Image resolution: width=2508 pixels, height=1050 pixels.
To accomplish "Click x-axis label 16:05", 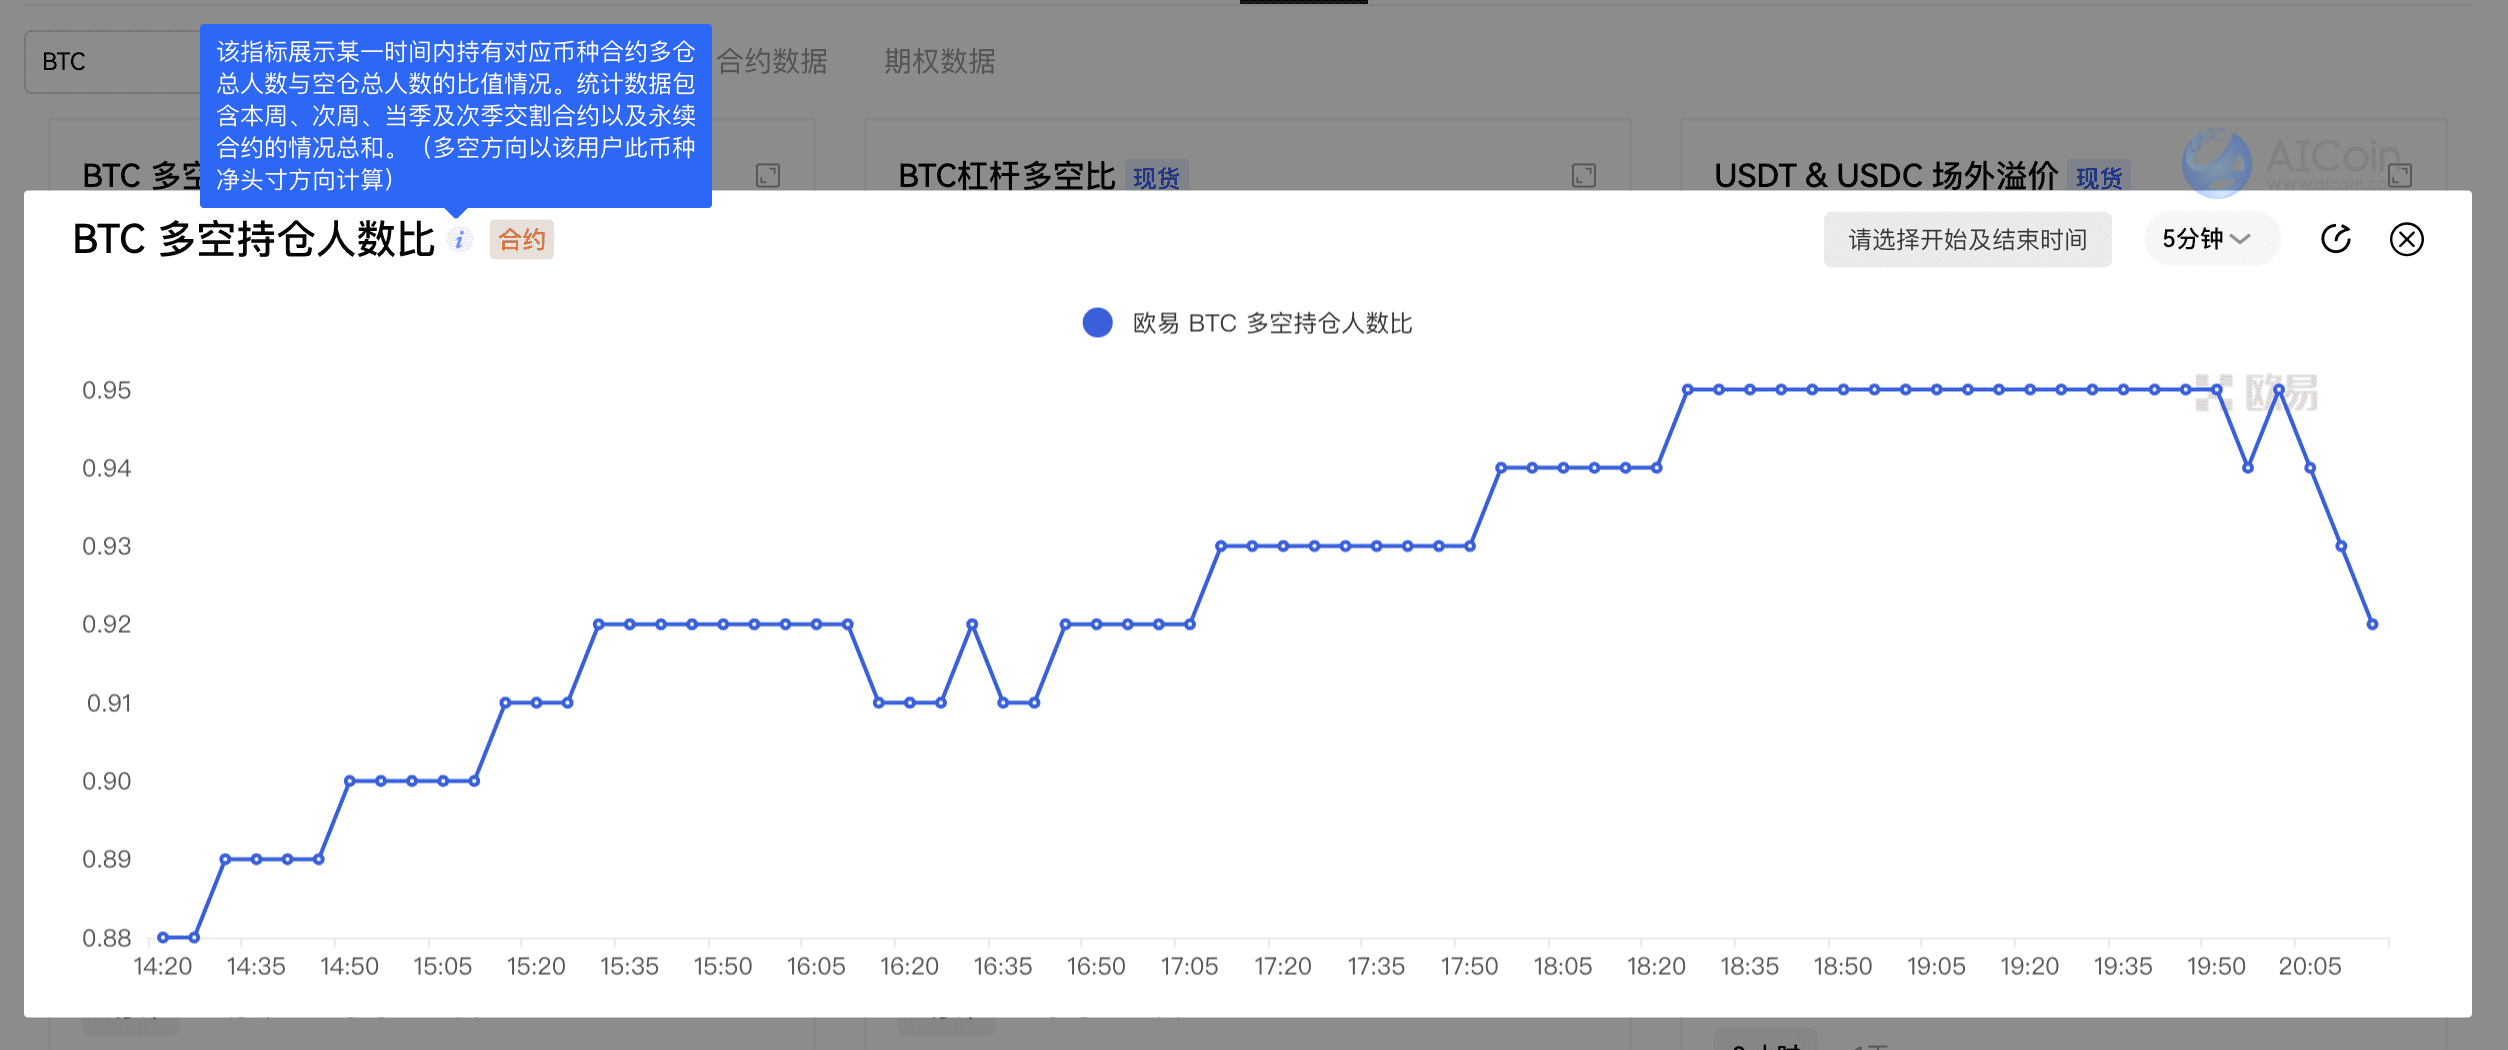I will point(816,966).
